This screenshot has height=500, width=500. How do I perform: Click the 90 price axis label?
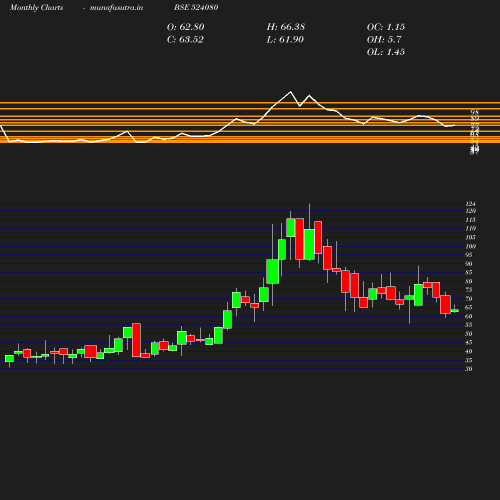(x=469, y=264)
